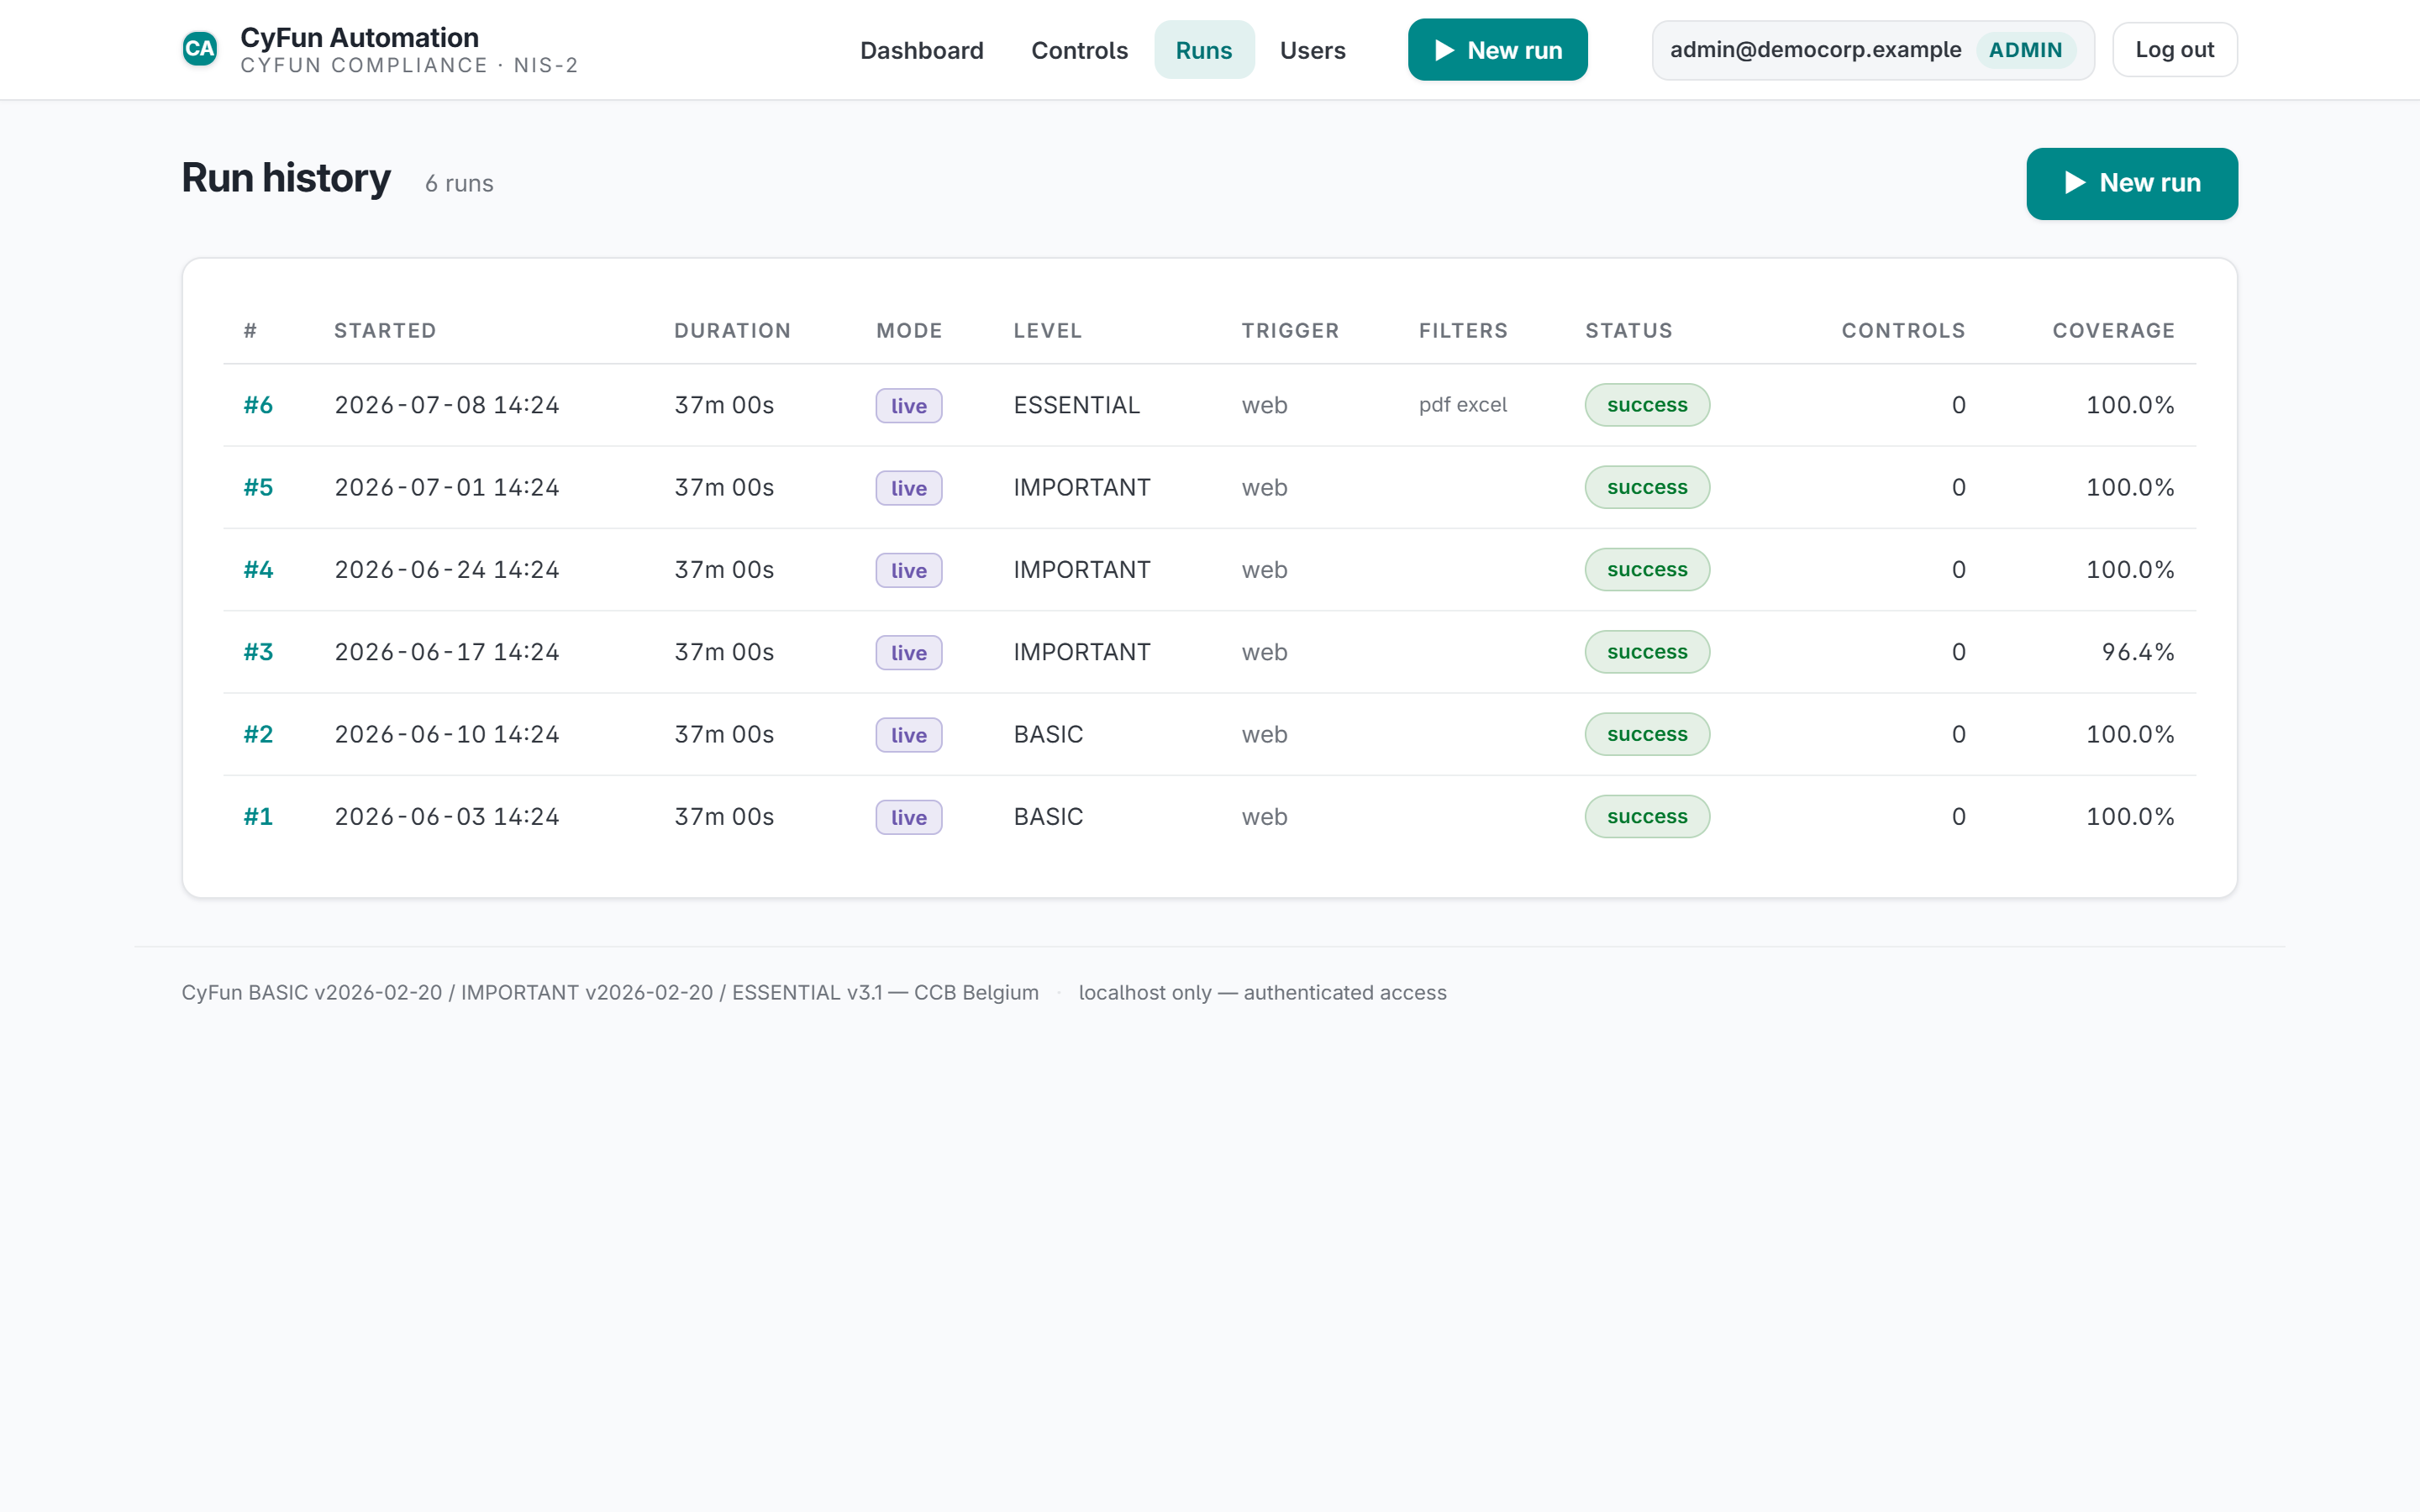Click the CA logo icon
This screenshot has height=1512, width=2420.
tap(199, 49)
